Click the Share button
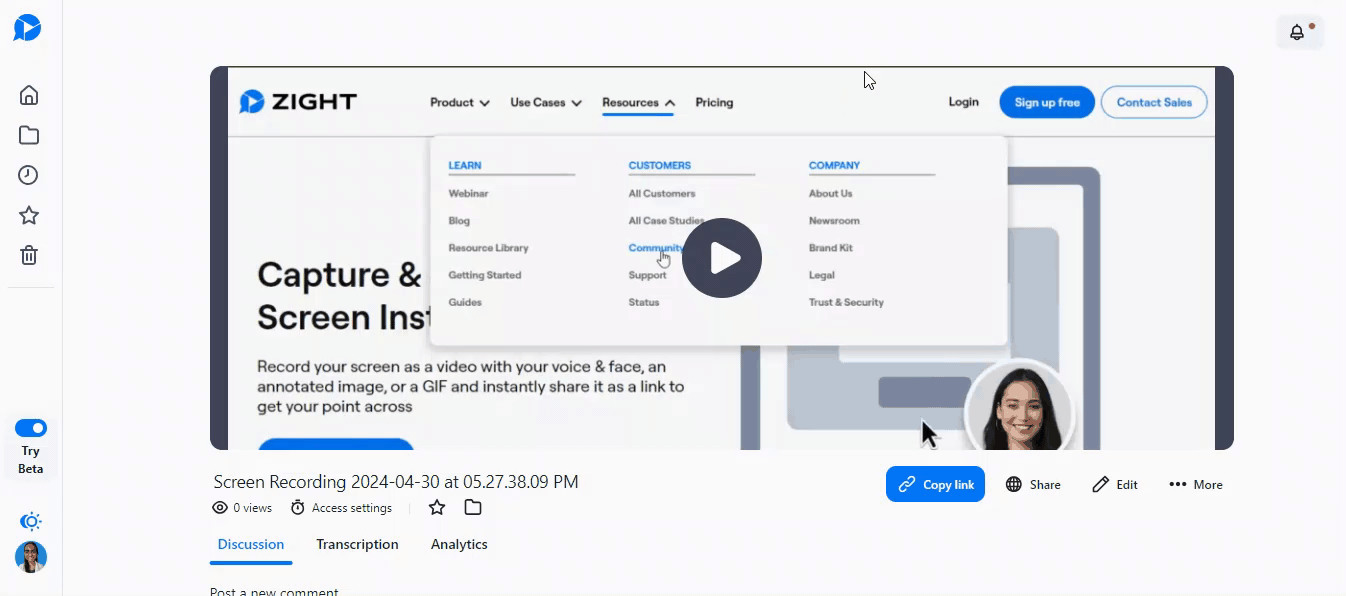The width and height of the screenshot is (1346, 596). pos(1033,484)
